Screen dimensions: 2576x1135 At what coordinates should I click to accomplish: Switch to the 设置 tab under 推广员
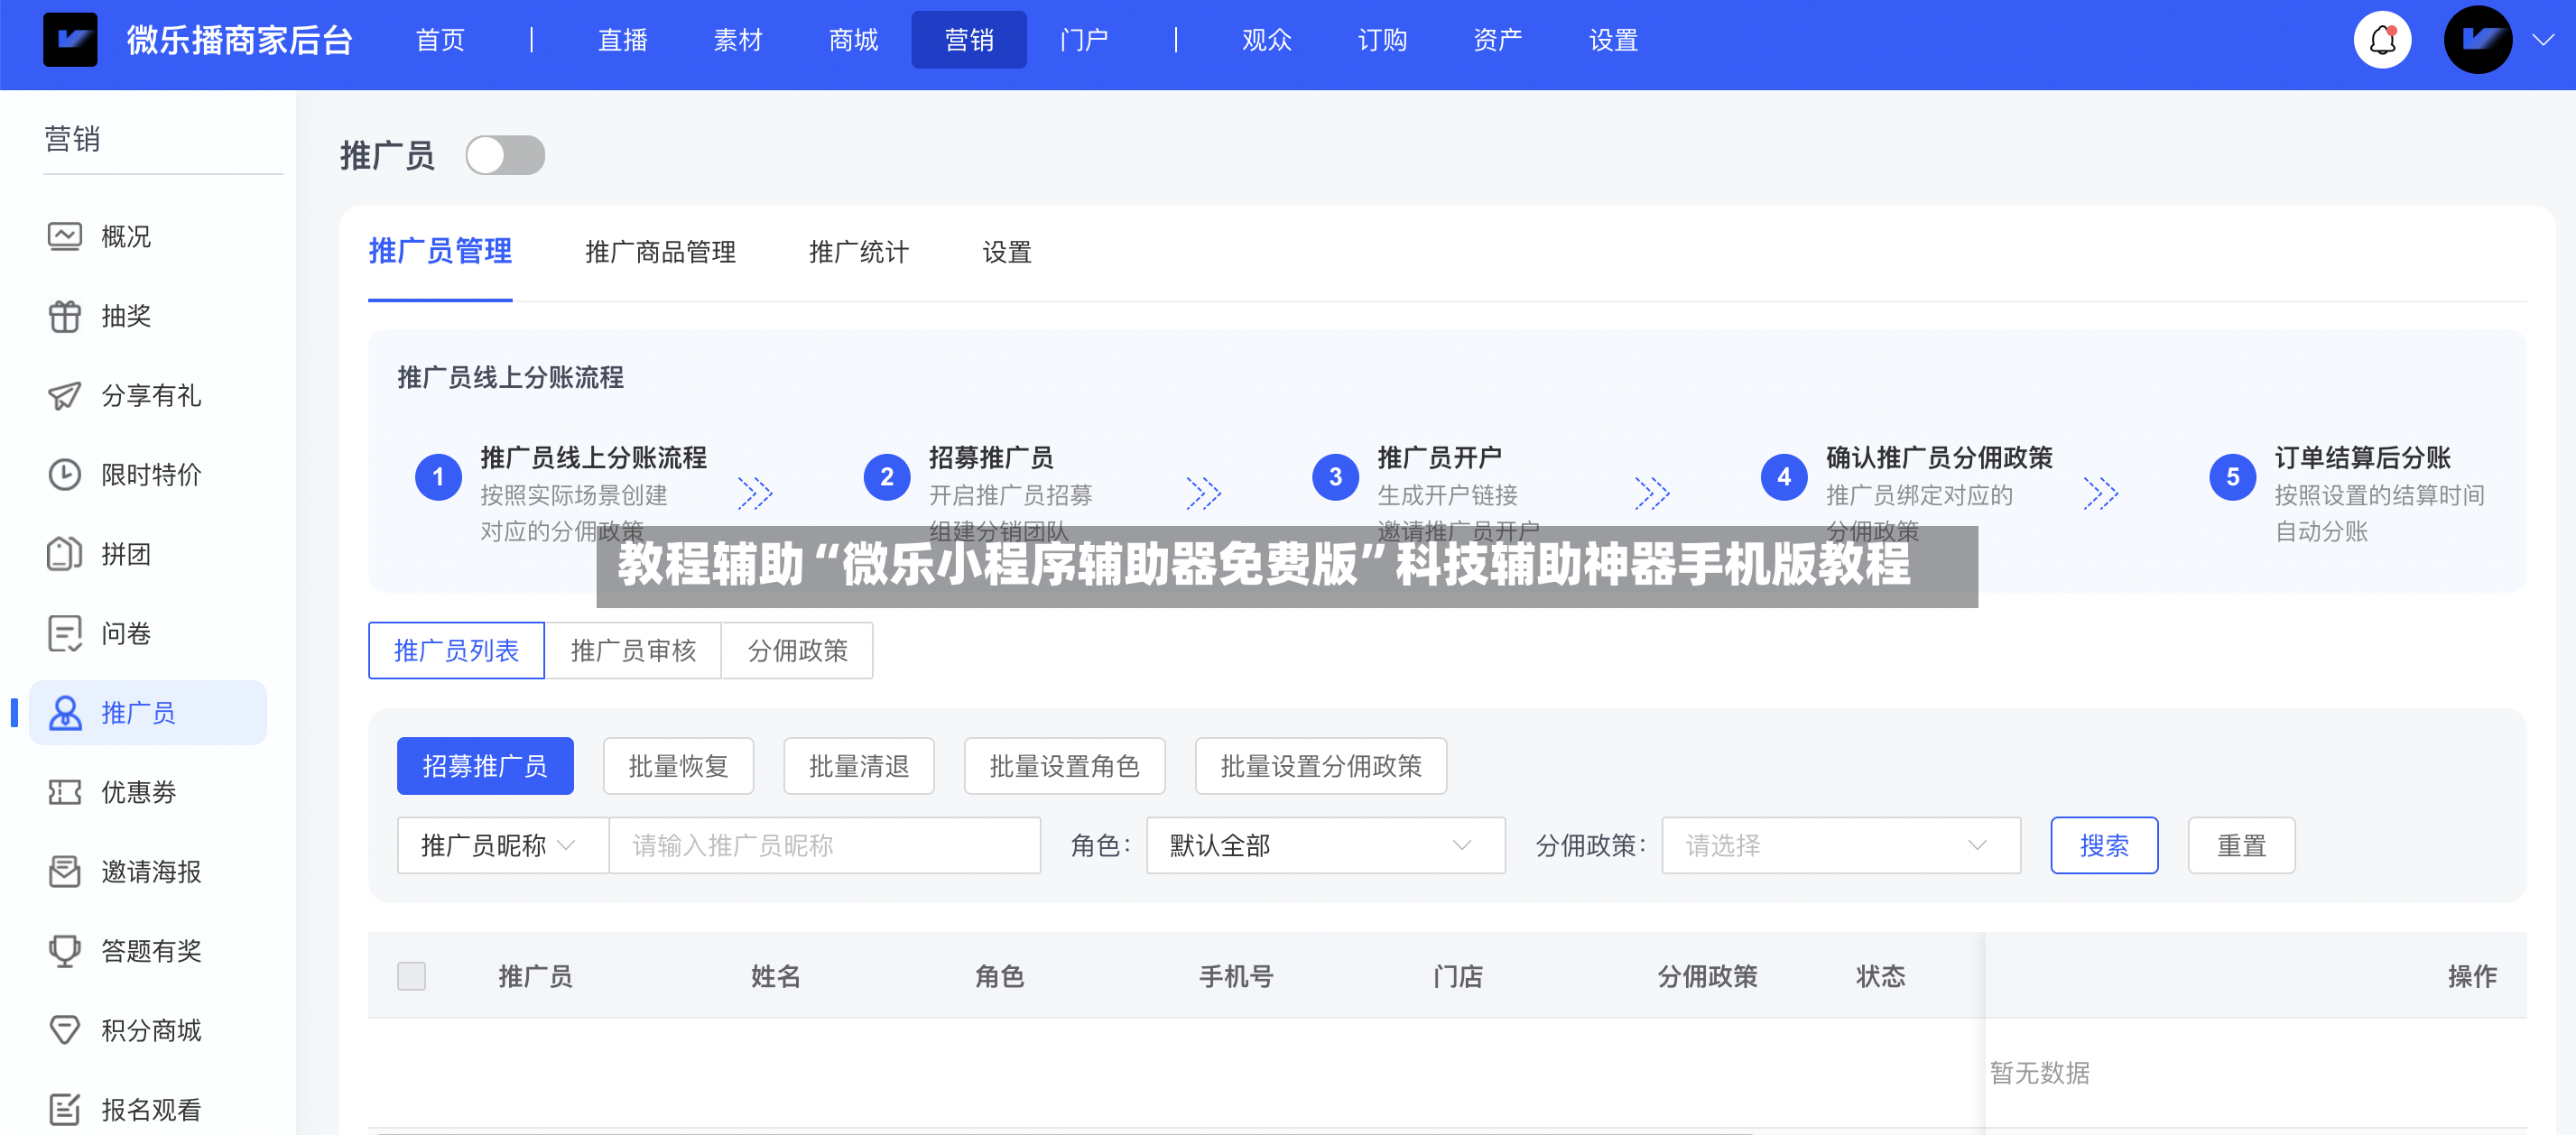pos(1007,252)
